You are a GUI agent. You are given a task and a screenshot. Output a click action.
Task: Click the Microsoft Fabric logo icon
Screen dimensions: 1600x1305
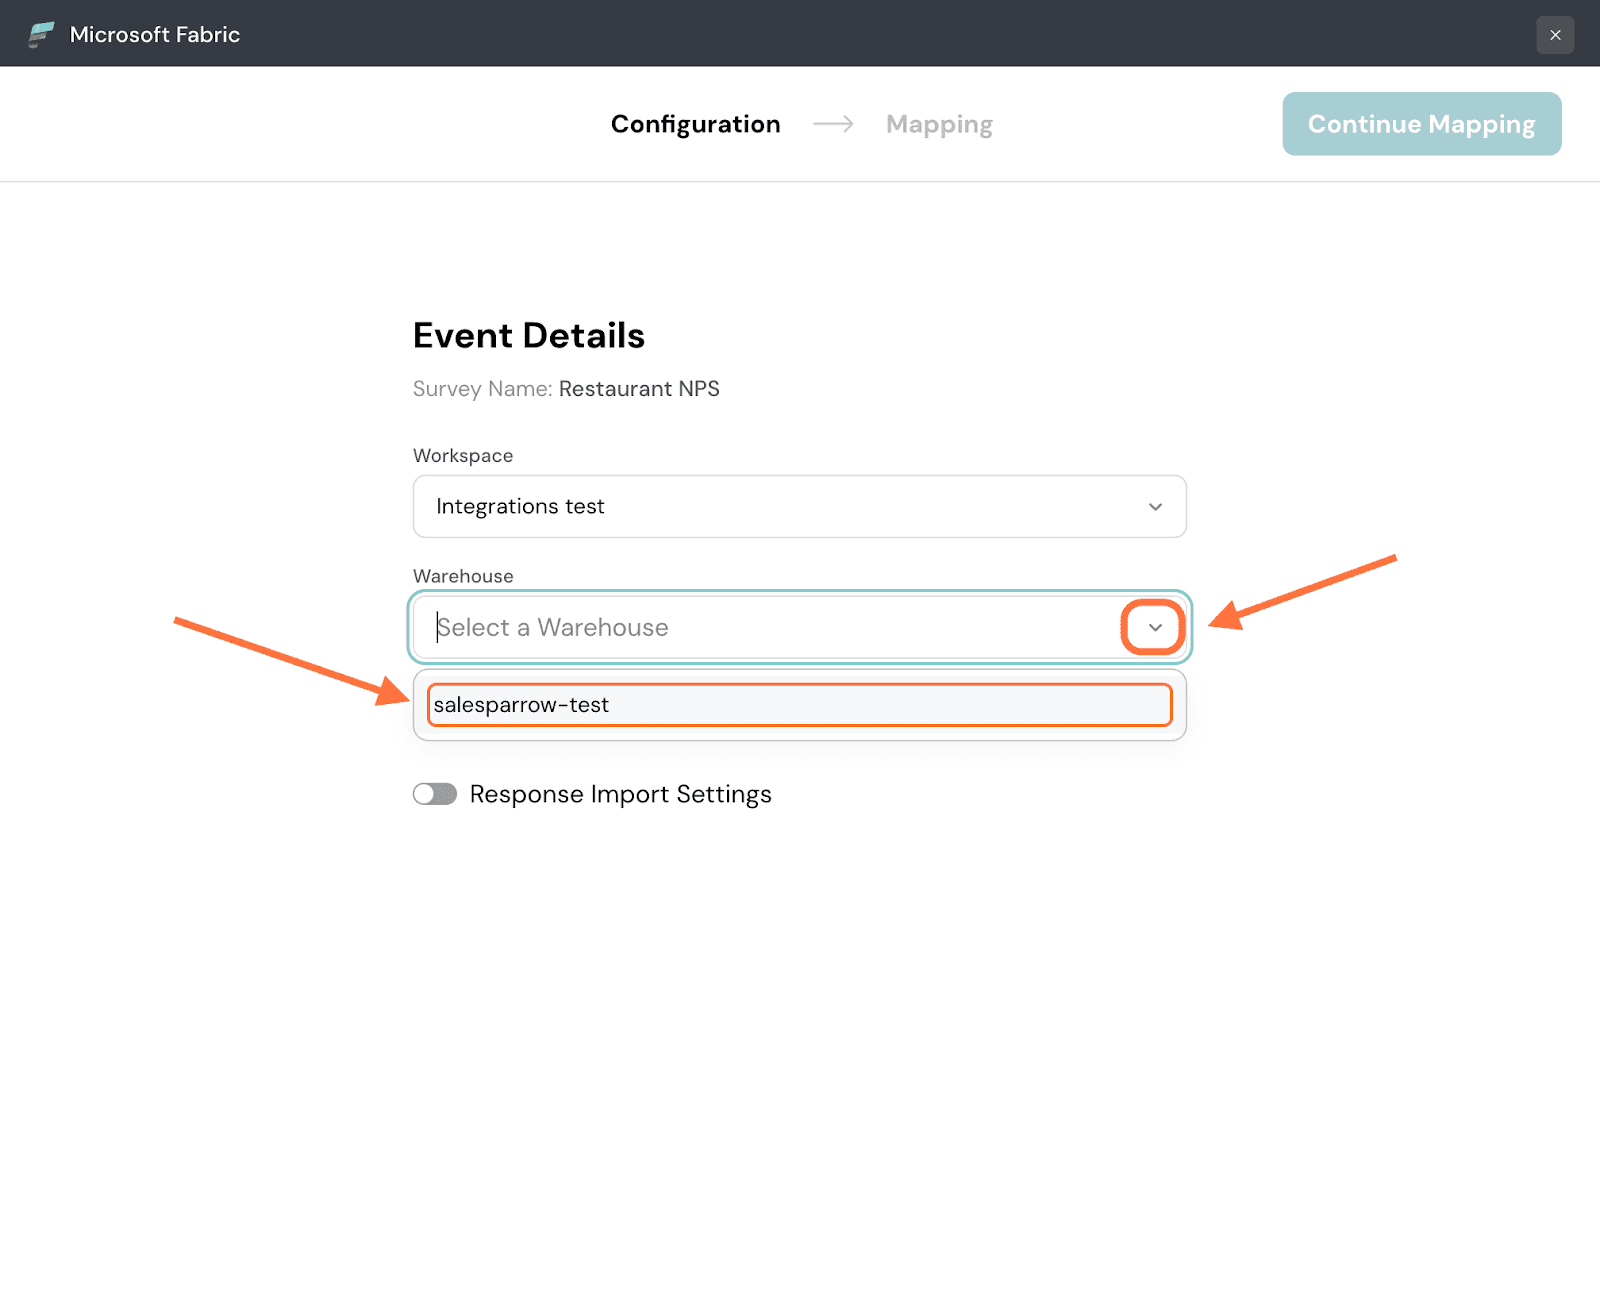(40, 34)
